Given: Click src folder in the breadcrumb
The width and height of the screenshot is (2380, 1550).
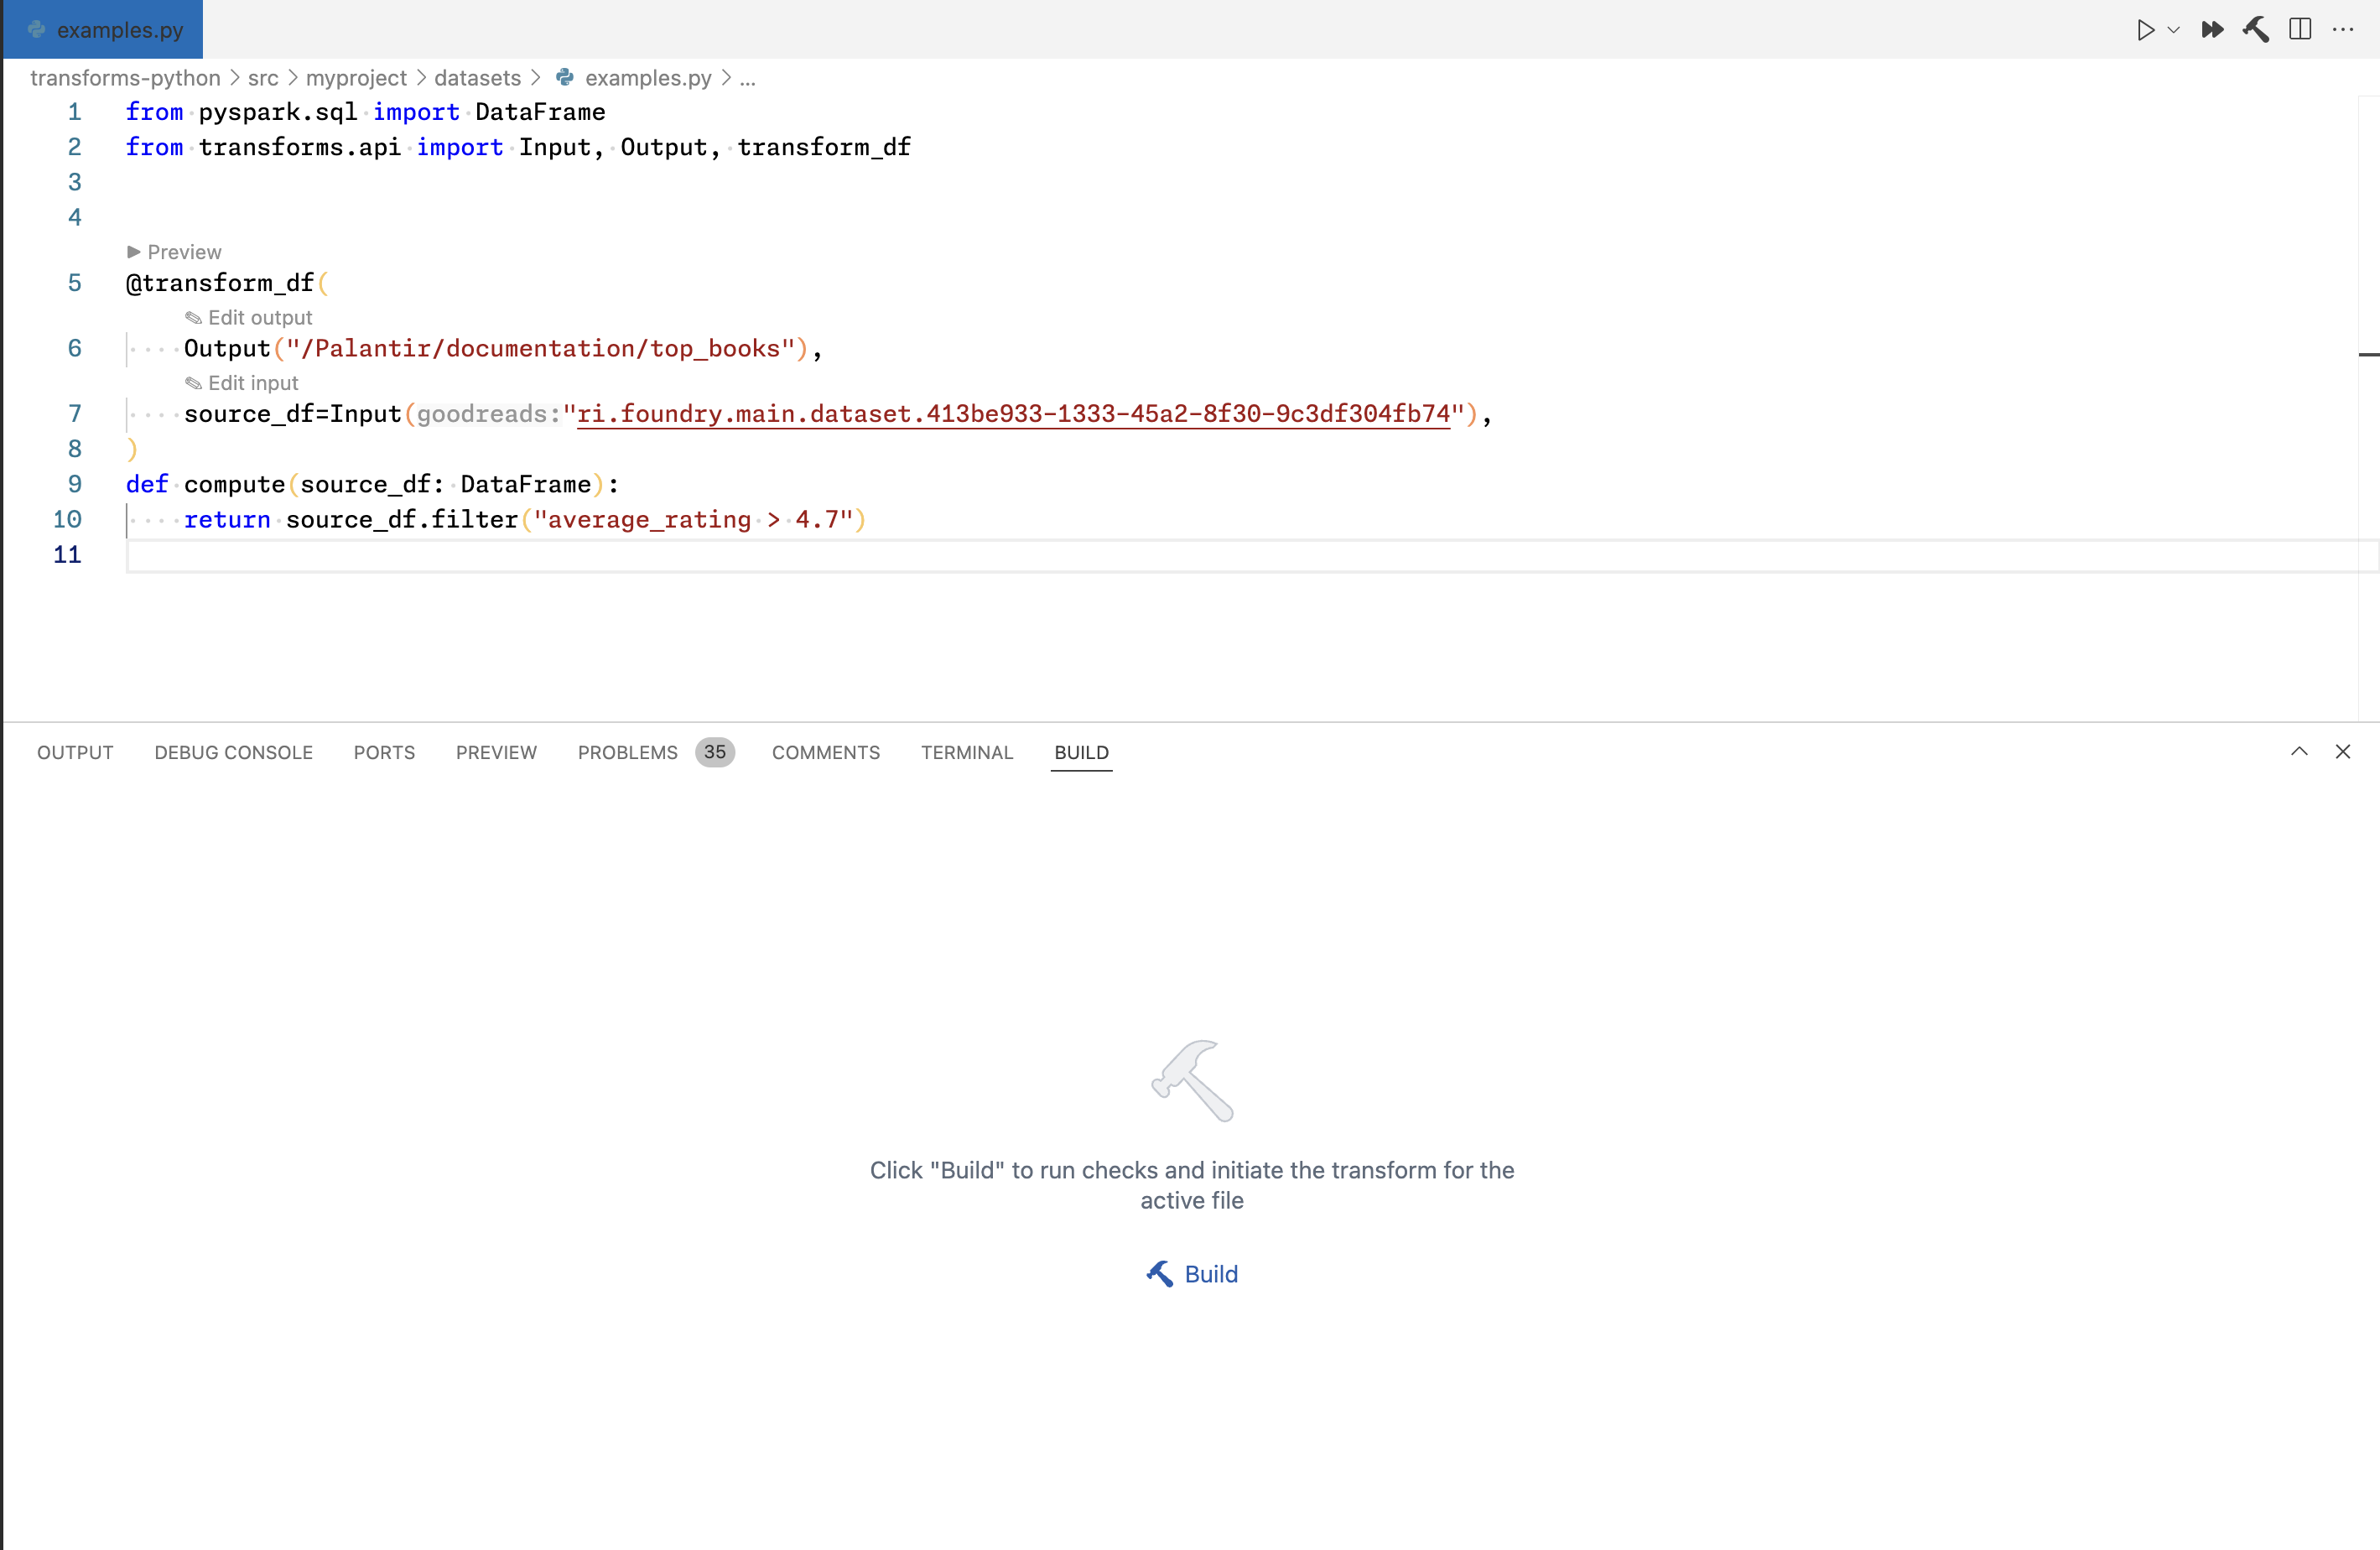Looking at the screenshot, I should click(x=263, y=78).
